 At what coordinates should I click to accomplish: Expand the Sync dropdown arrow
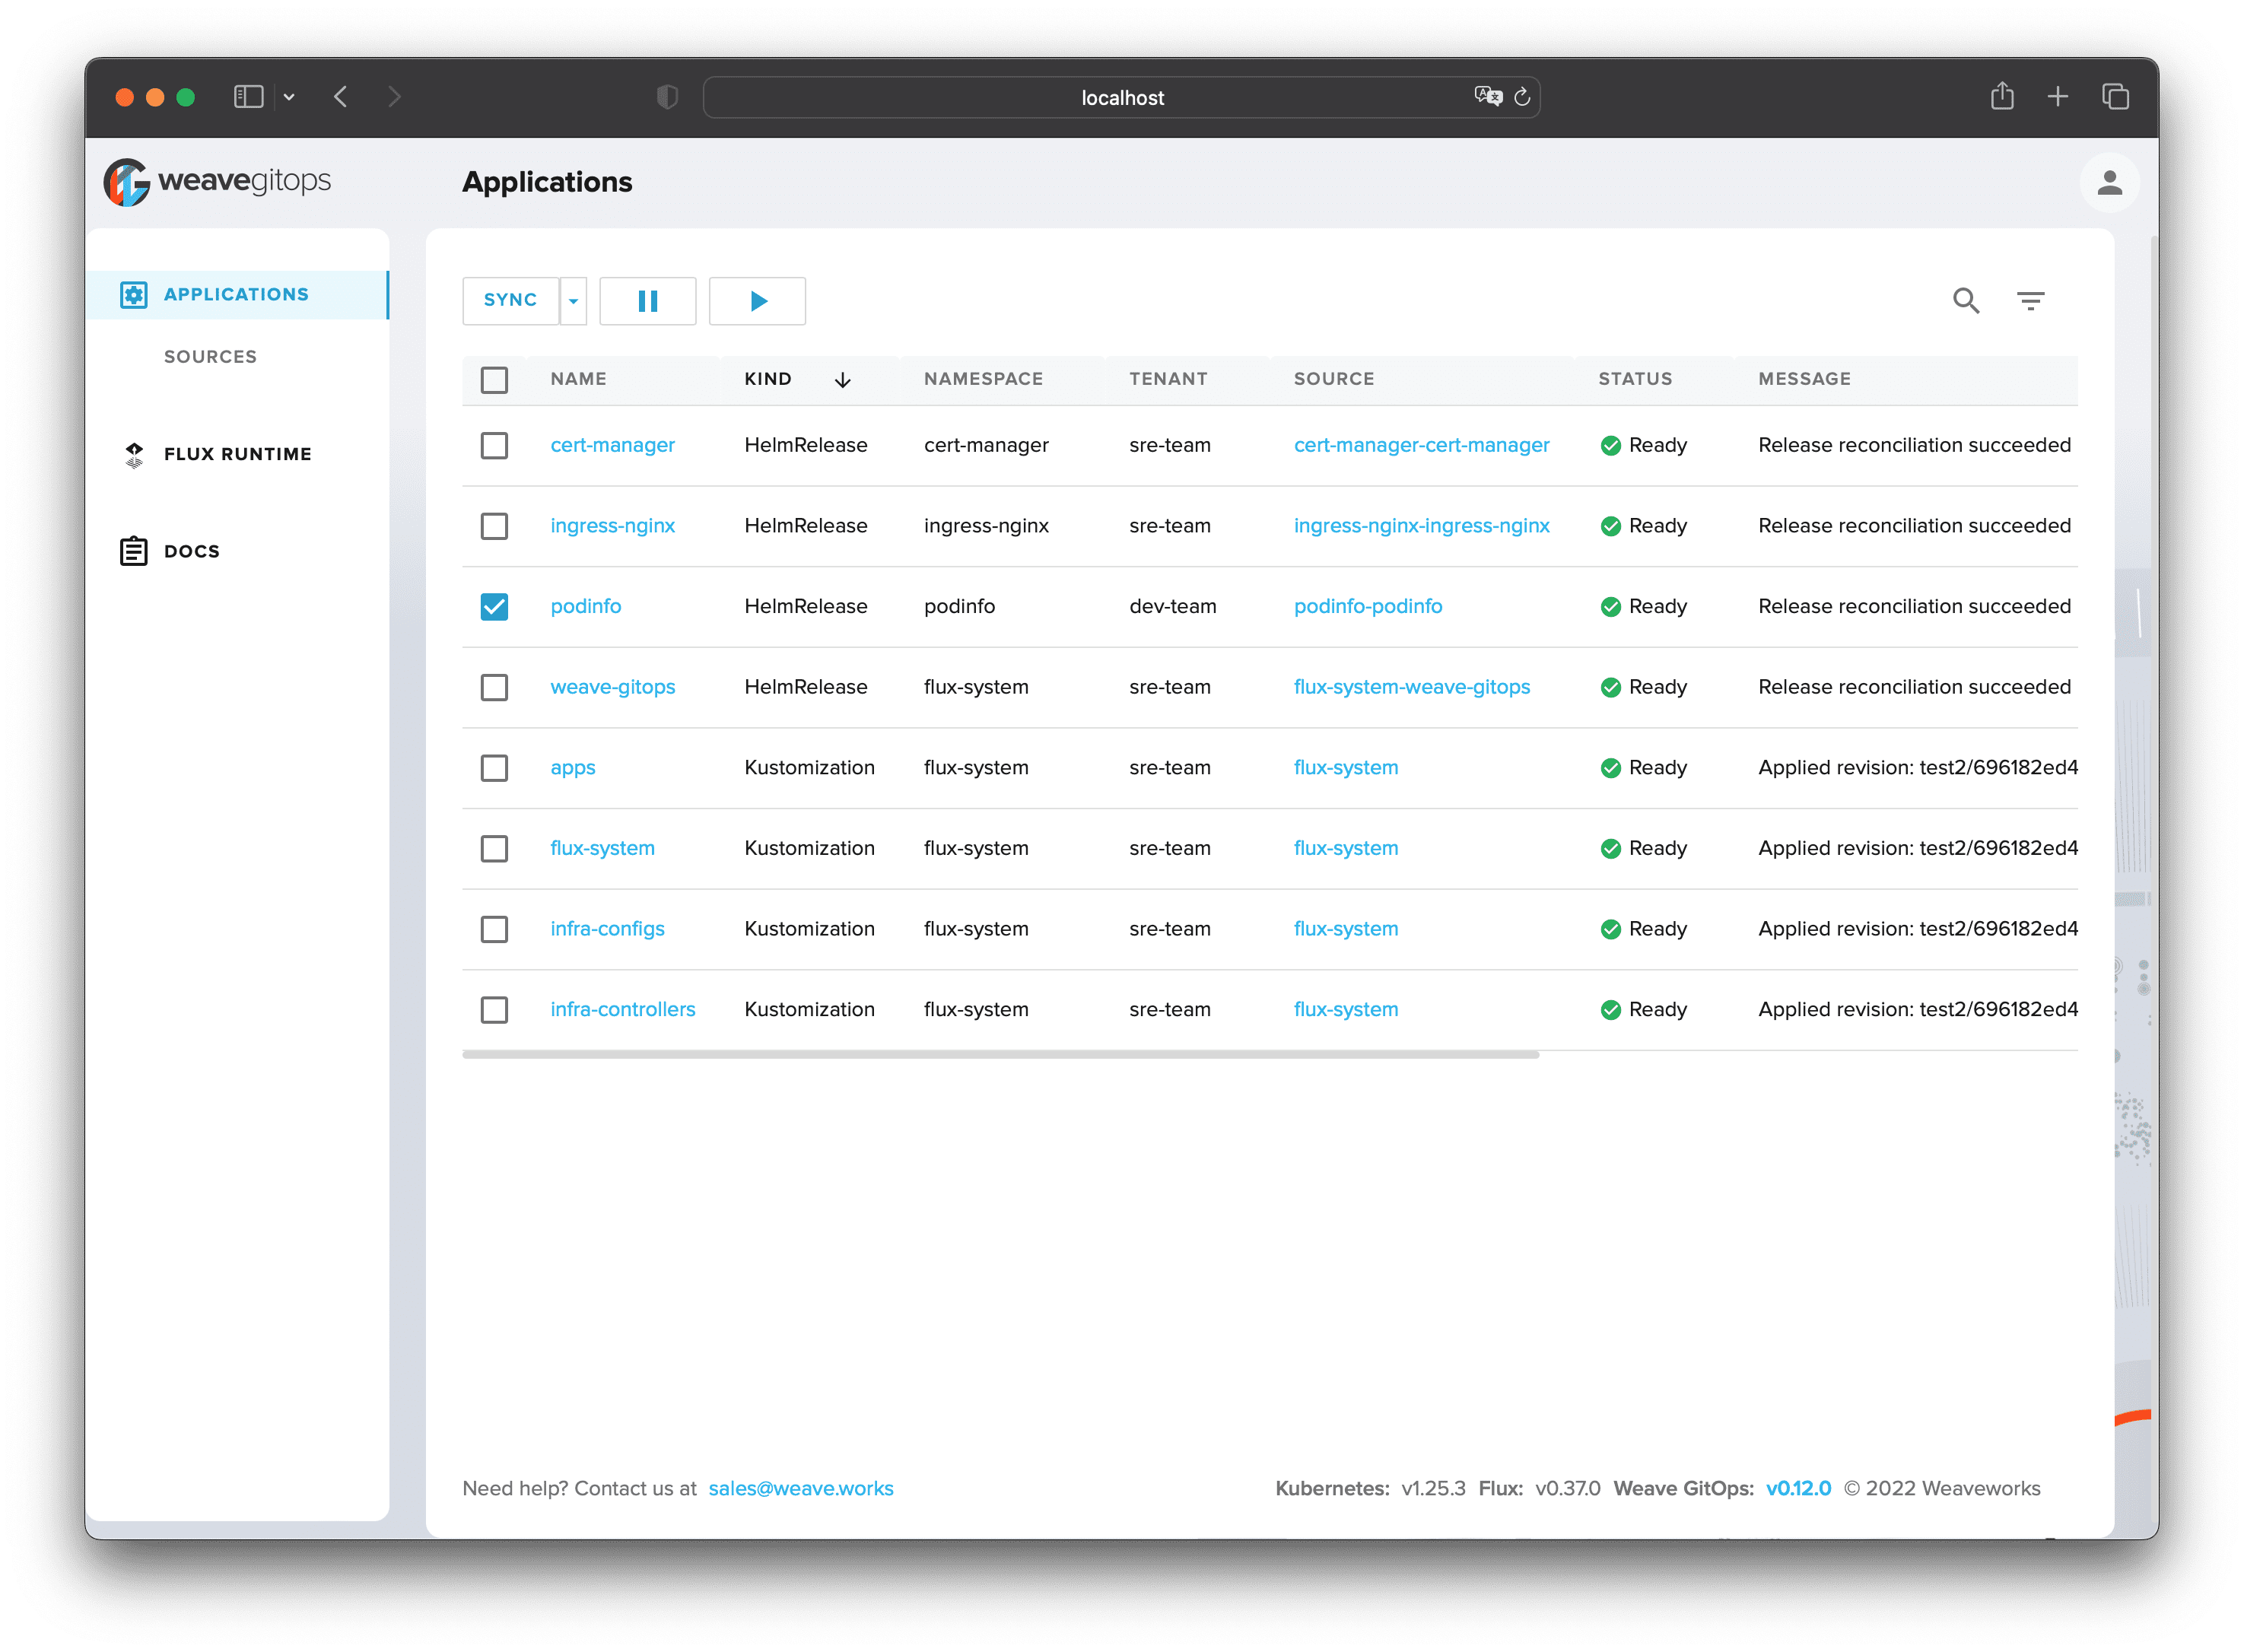[x=573, y=301]
